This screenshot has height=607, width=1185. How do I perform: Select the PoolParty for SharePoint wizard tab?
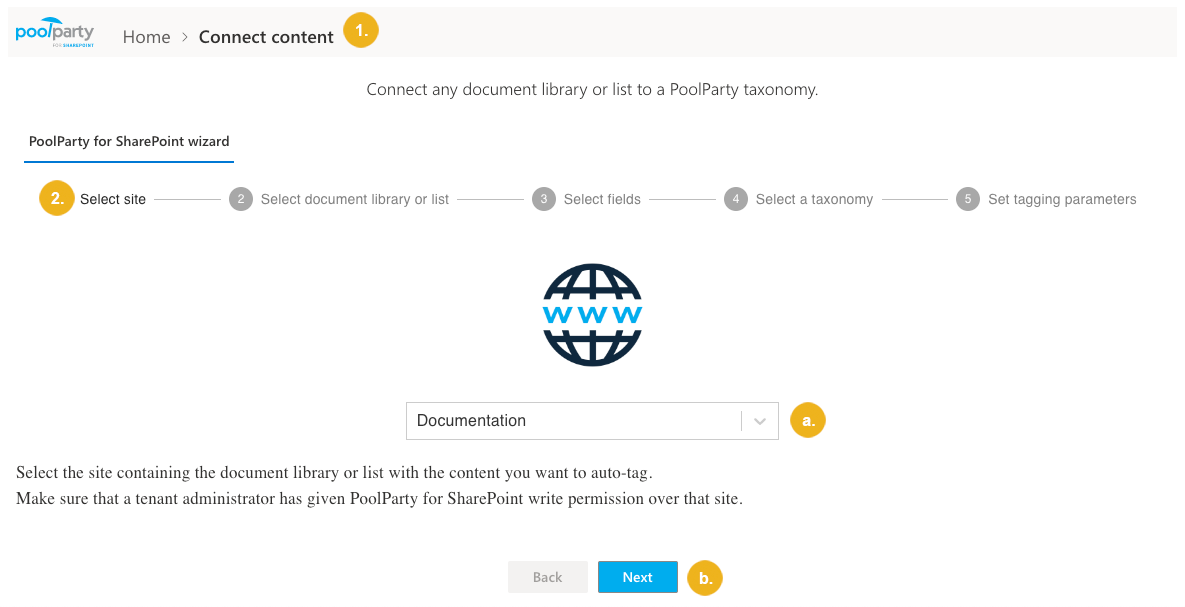[x=129, y=141]
